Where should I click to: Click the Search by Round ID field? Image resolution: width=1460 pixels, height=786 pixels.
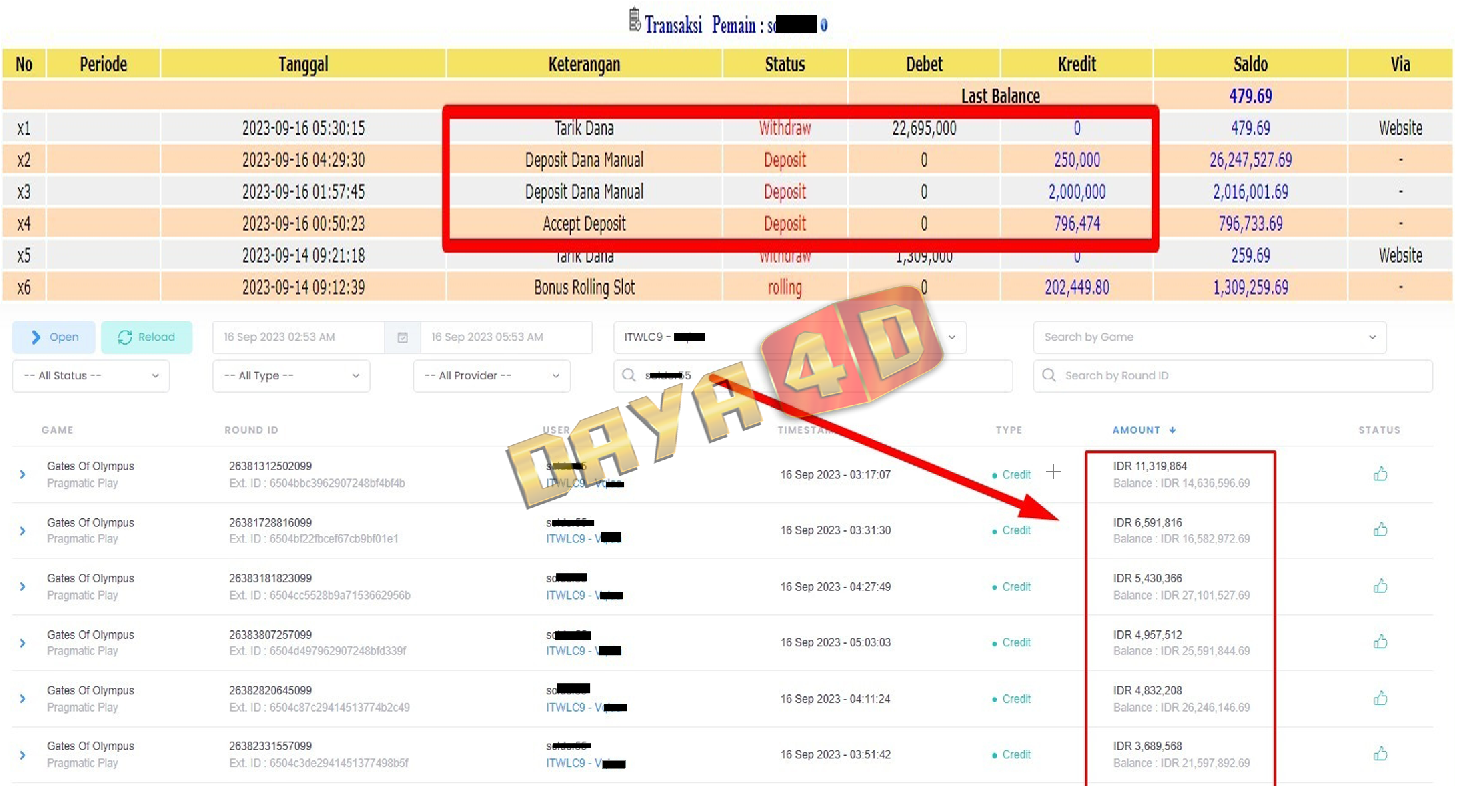coord(1235,376)
